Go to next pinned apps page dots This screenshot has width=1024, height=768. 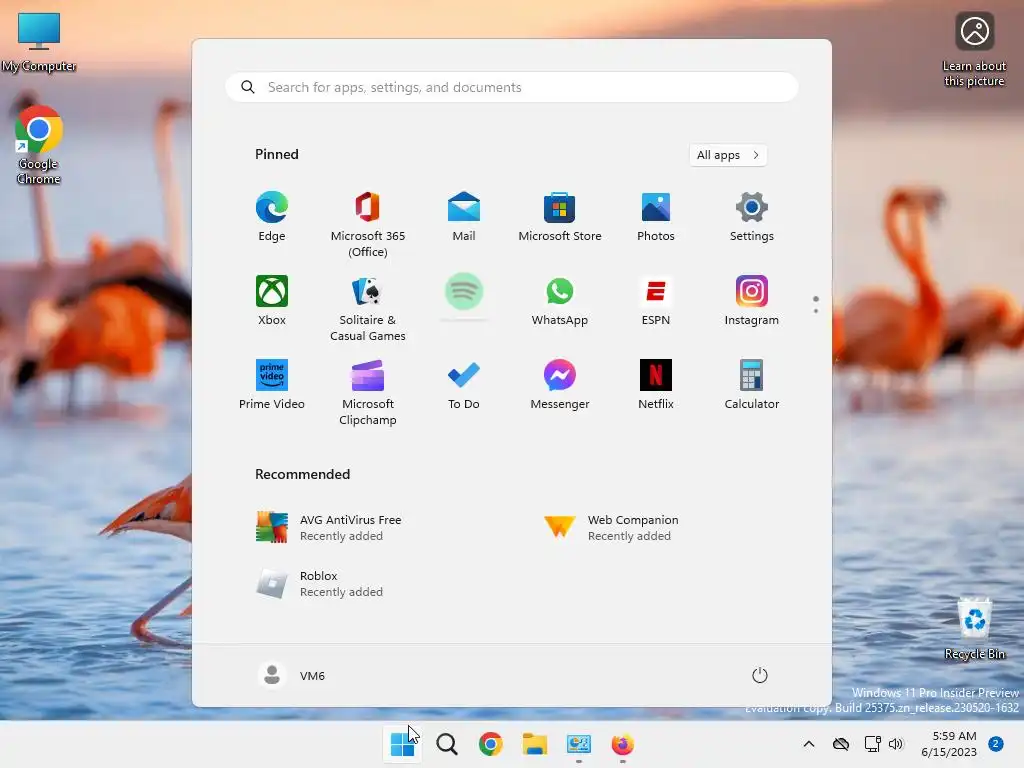pyautogui.click(x=816, y=304)
